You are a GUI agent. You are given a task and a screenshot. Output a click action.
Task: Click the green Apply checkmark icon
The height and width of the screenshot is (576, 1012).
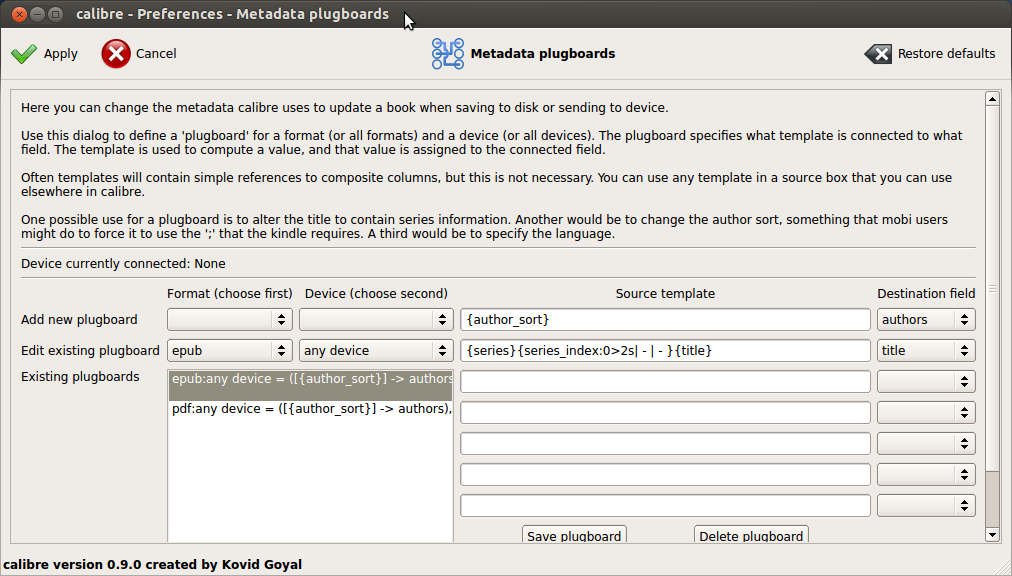tap(24, 54)
